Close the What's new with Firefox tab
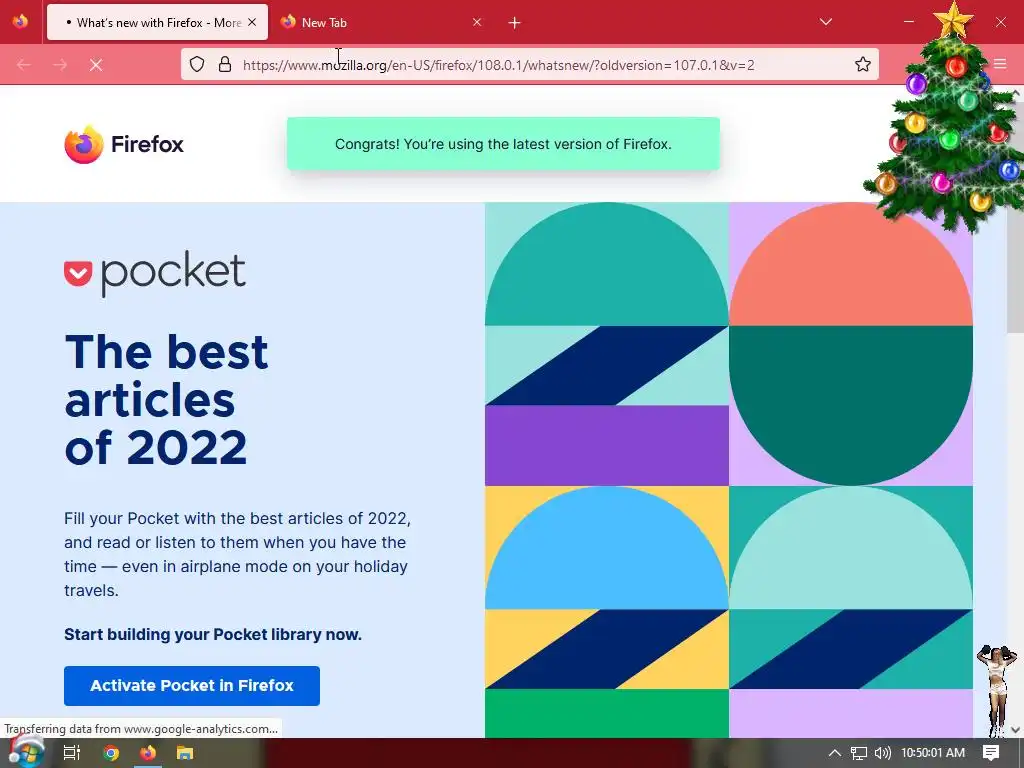The image size is (1024, 768). pyautogui.click(x=252, y=22)
